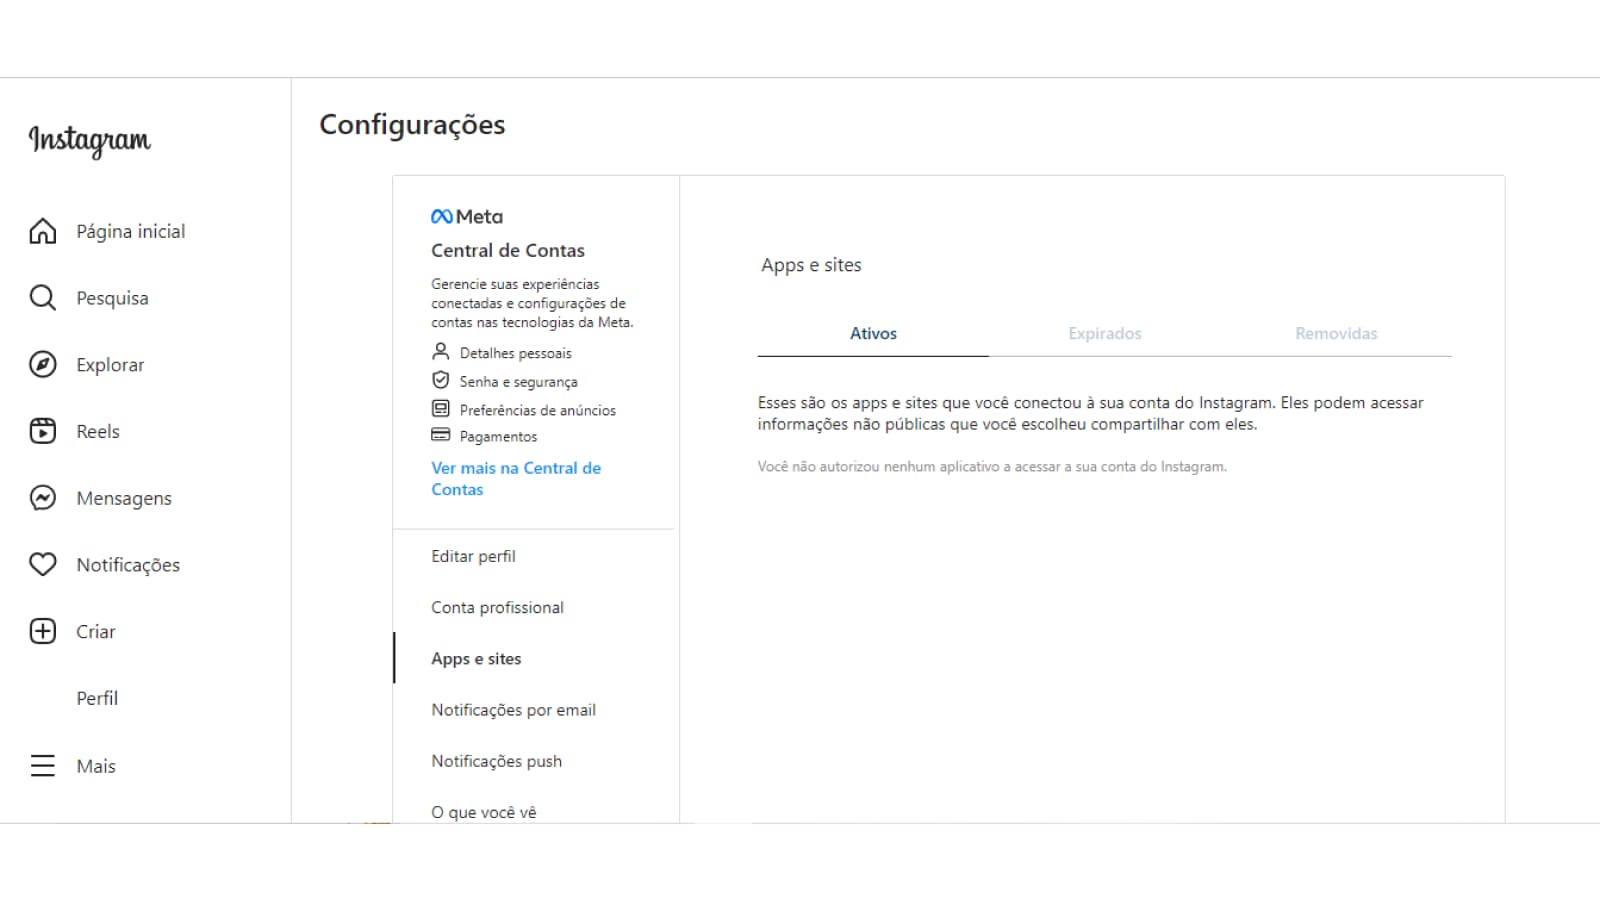Select Notificações push
This screenshot has width=1600, height=900.
(496, 761)
